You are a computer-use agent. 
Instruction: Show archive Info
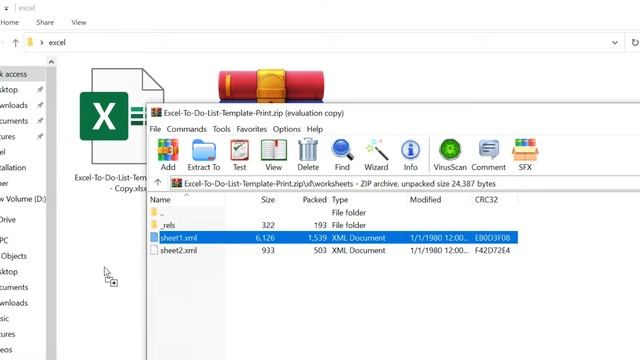410,155
